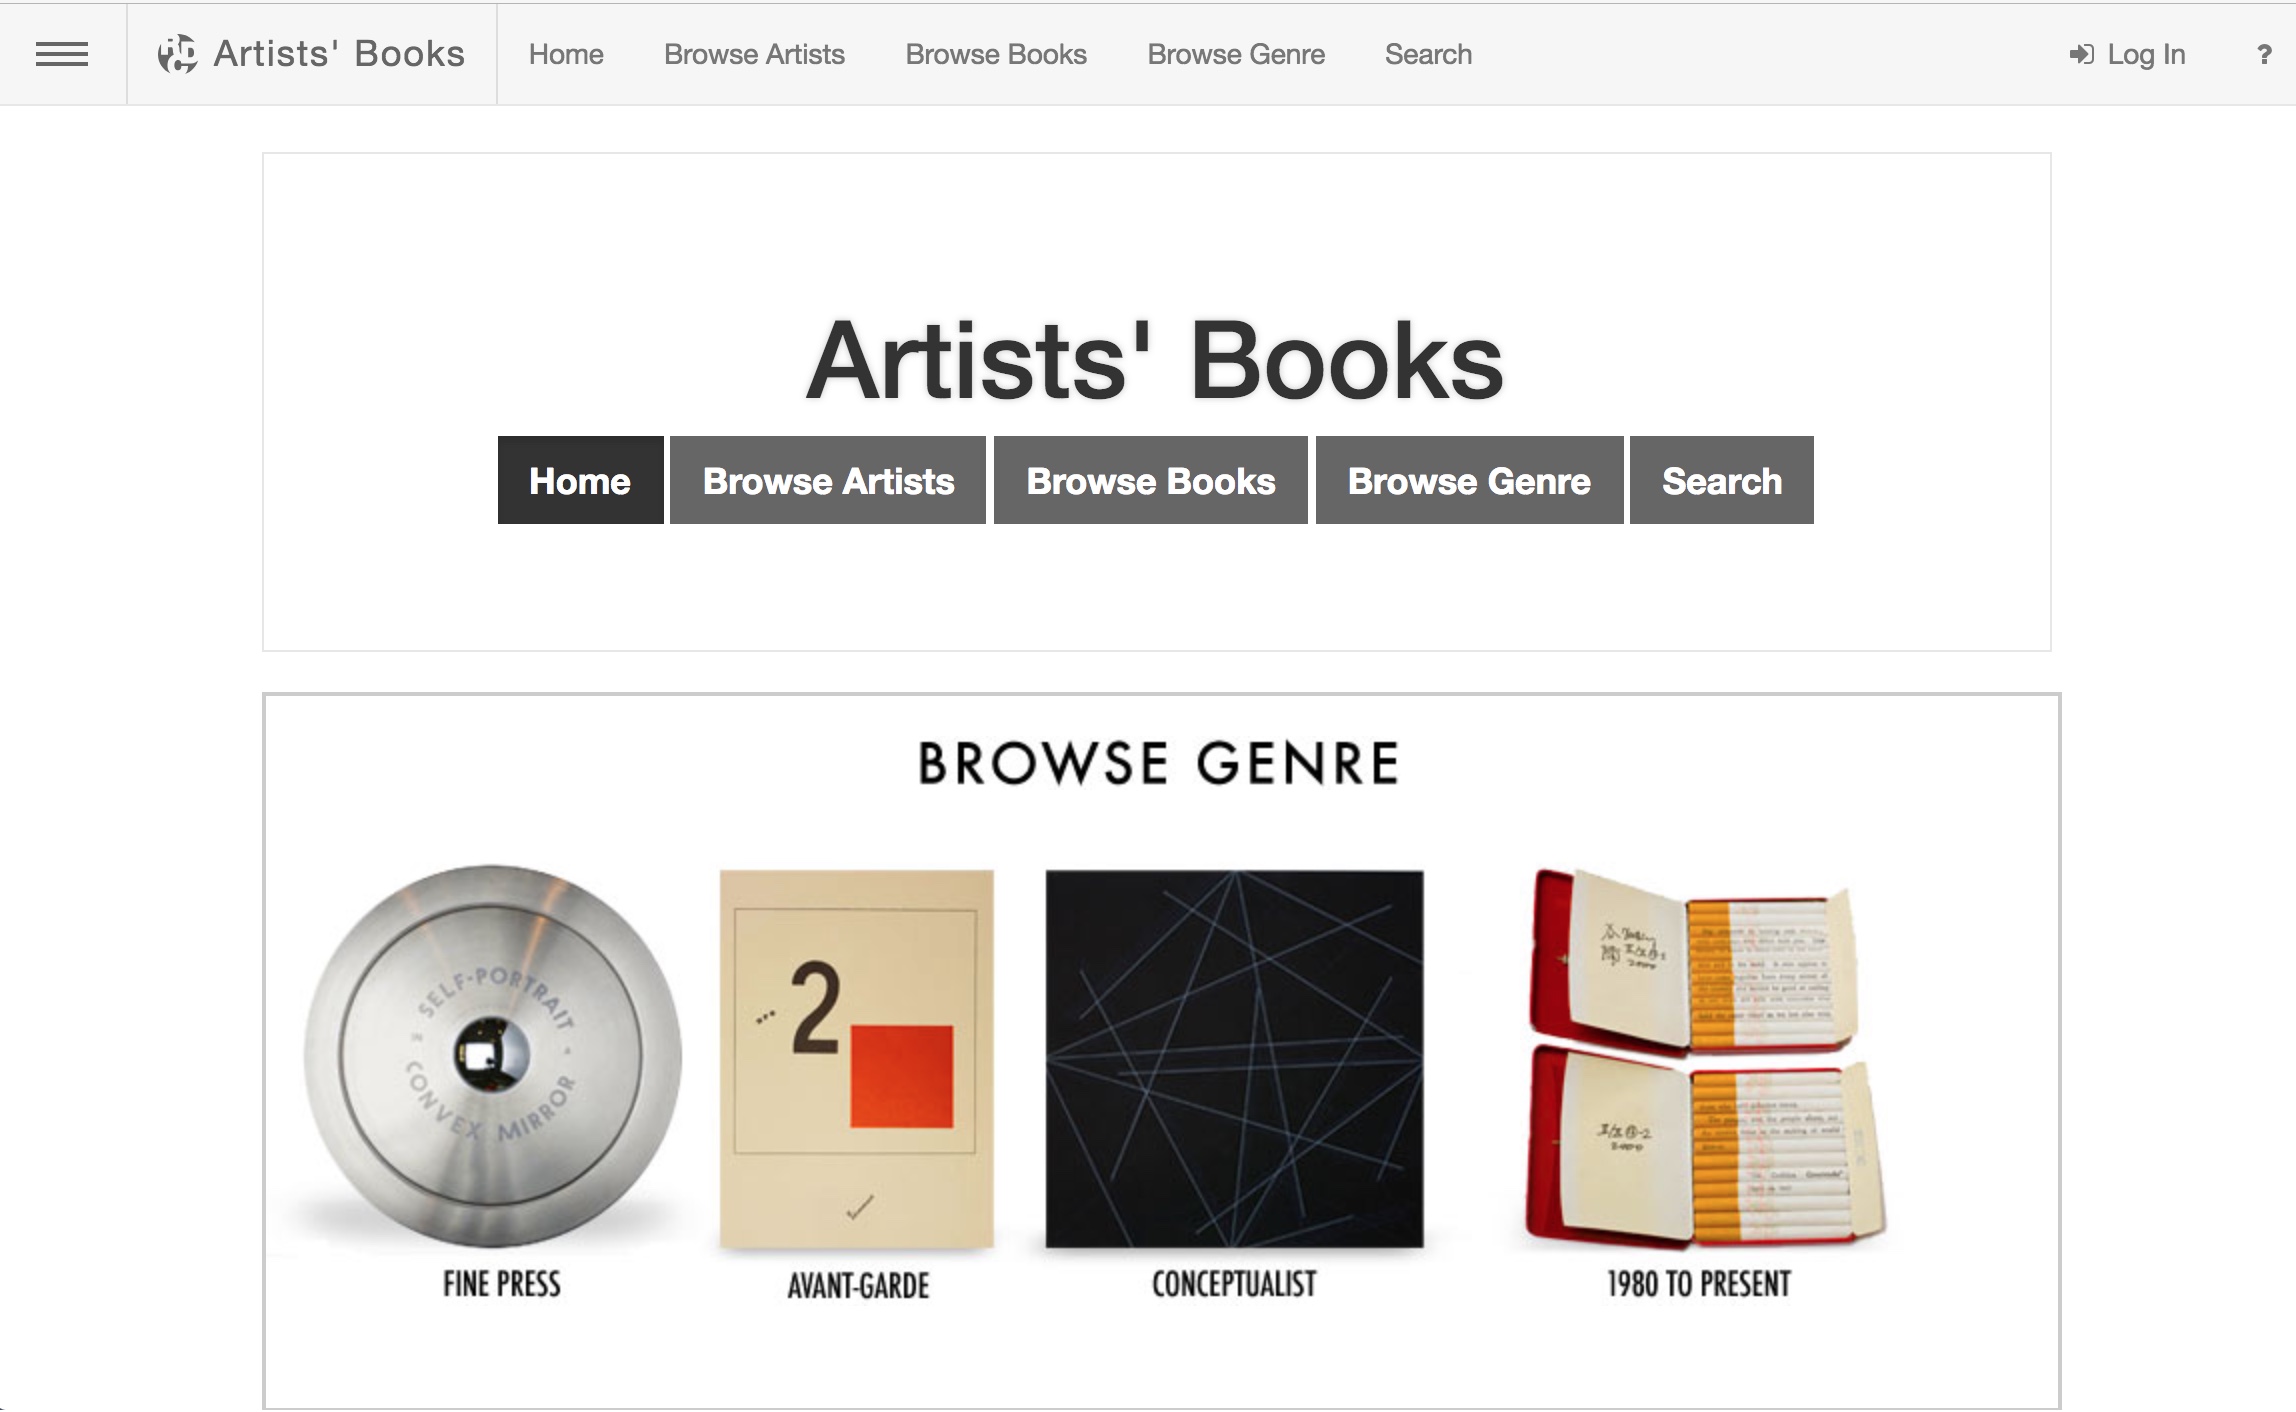2296x1412 pixels.
Task: Open Search in top navigation bar
Action: click(1428, 54)
